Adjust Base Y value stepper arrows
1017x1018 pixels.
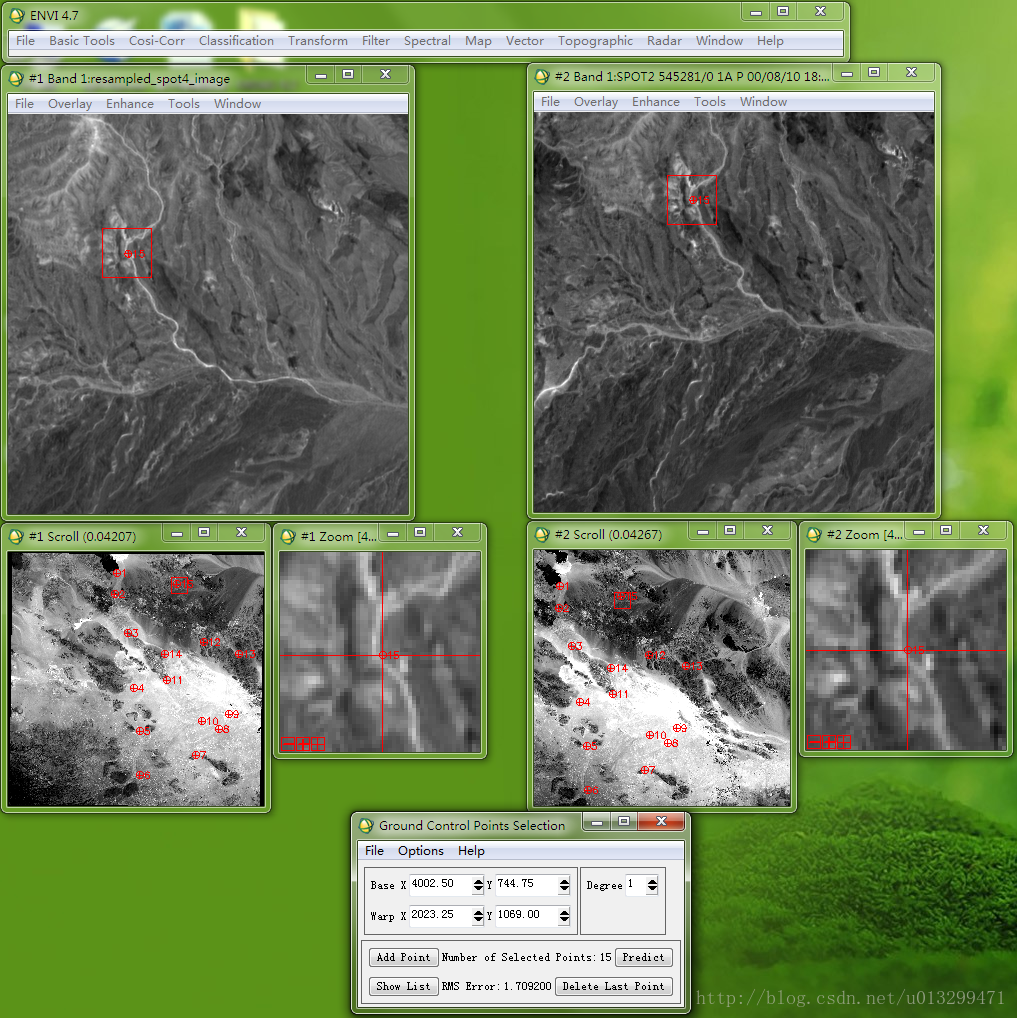tap(564, 884)
